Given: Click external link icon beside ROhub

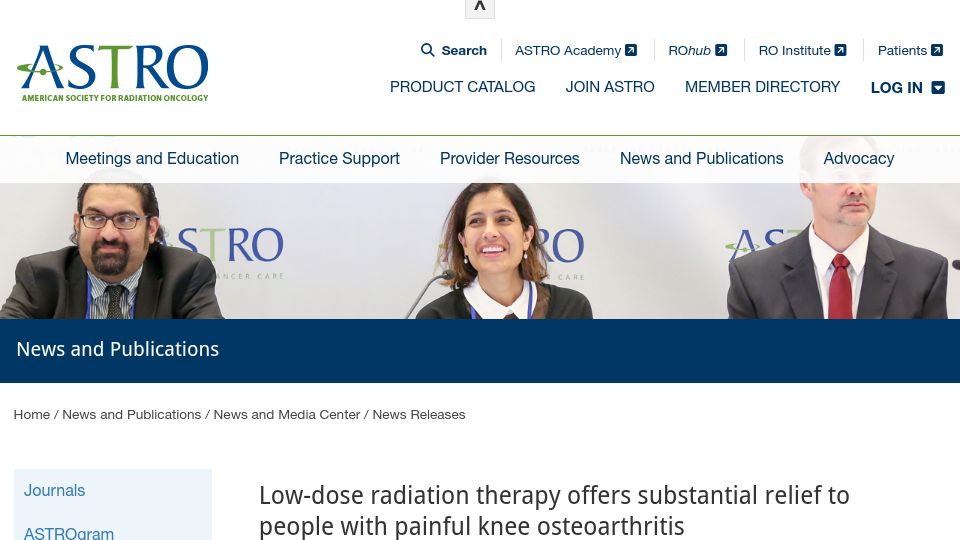Looking at the screenshot, I should [721, 50].
